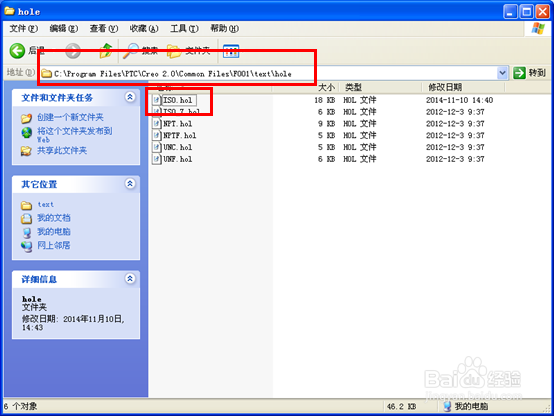This screenshot has height=416, width=554.
Task: Click the 46.2 KB status bar entry
Action: point(401,406)
